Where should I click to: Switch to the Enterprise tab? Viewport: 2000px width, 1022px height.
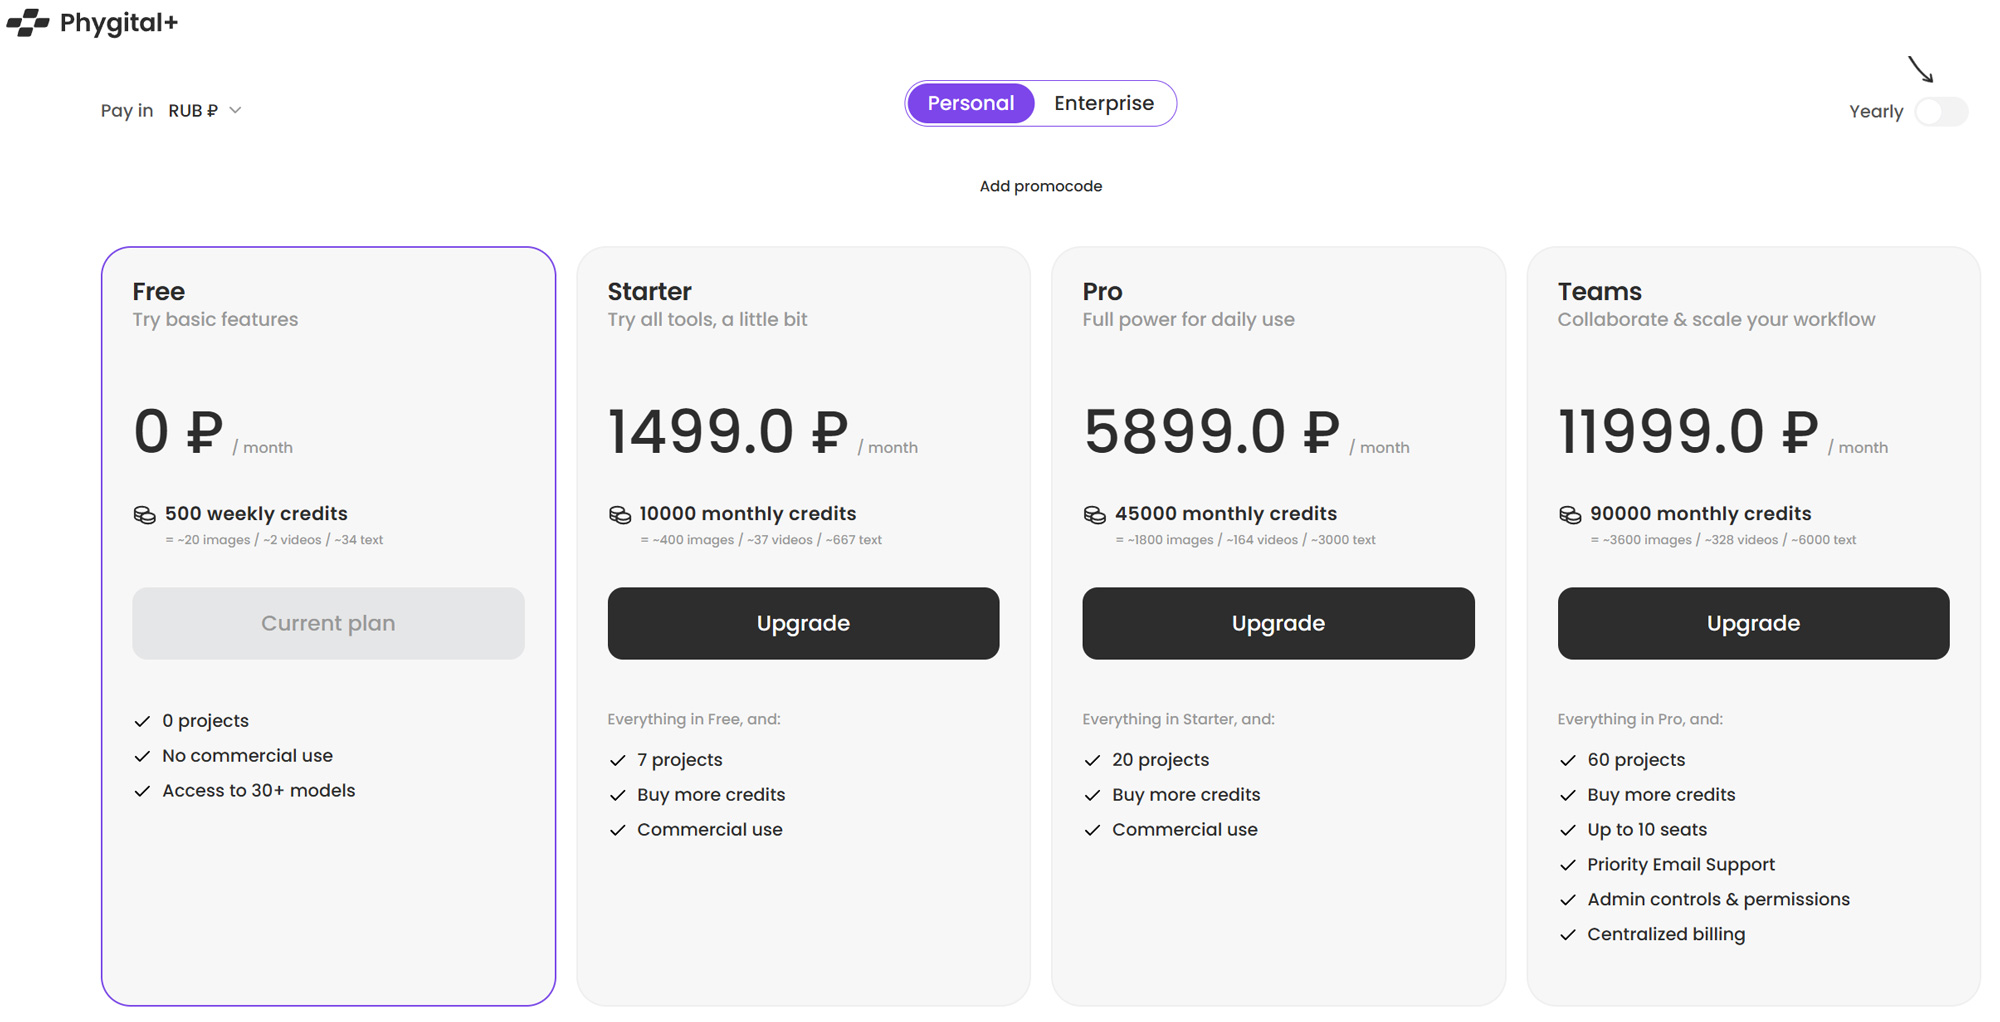coord(1104,103)
